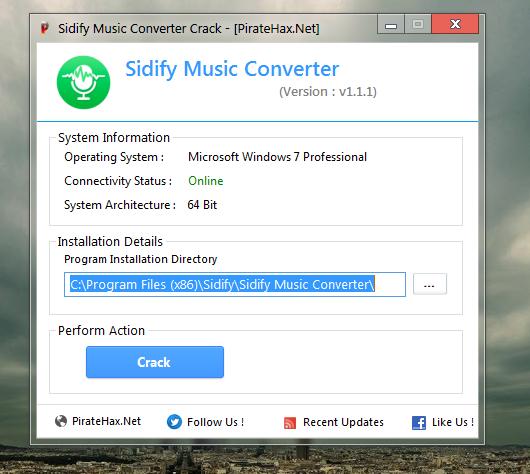Click the green Online connectivity status text
Screen dimensions: 530x474
(x=206, y=181)
